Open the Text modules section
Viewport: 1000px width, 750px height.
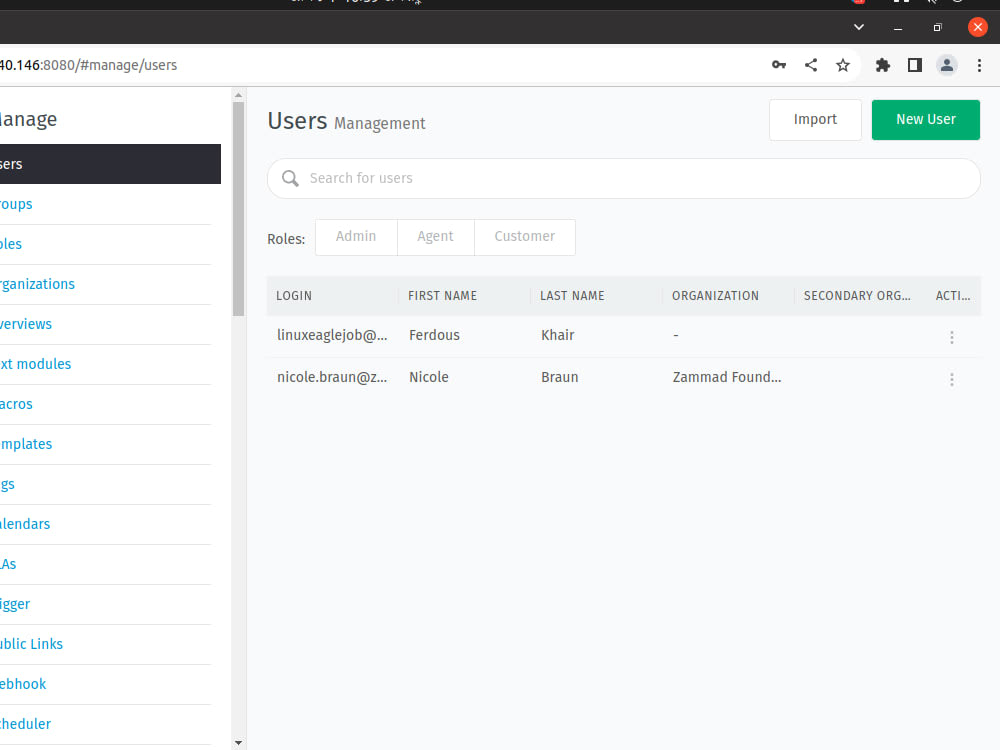(105, 364)
